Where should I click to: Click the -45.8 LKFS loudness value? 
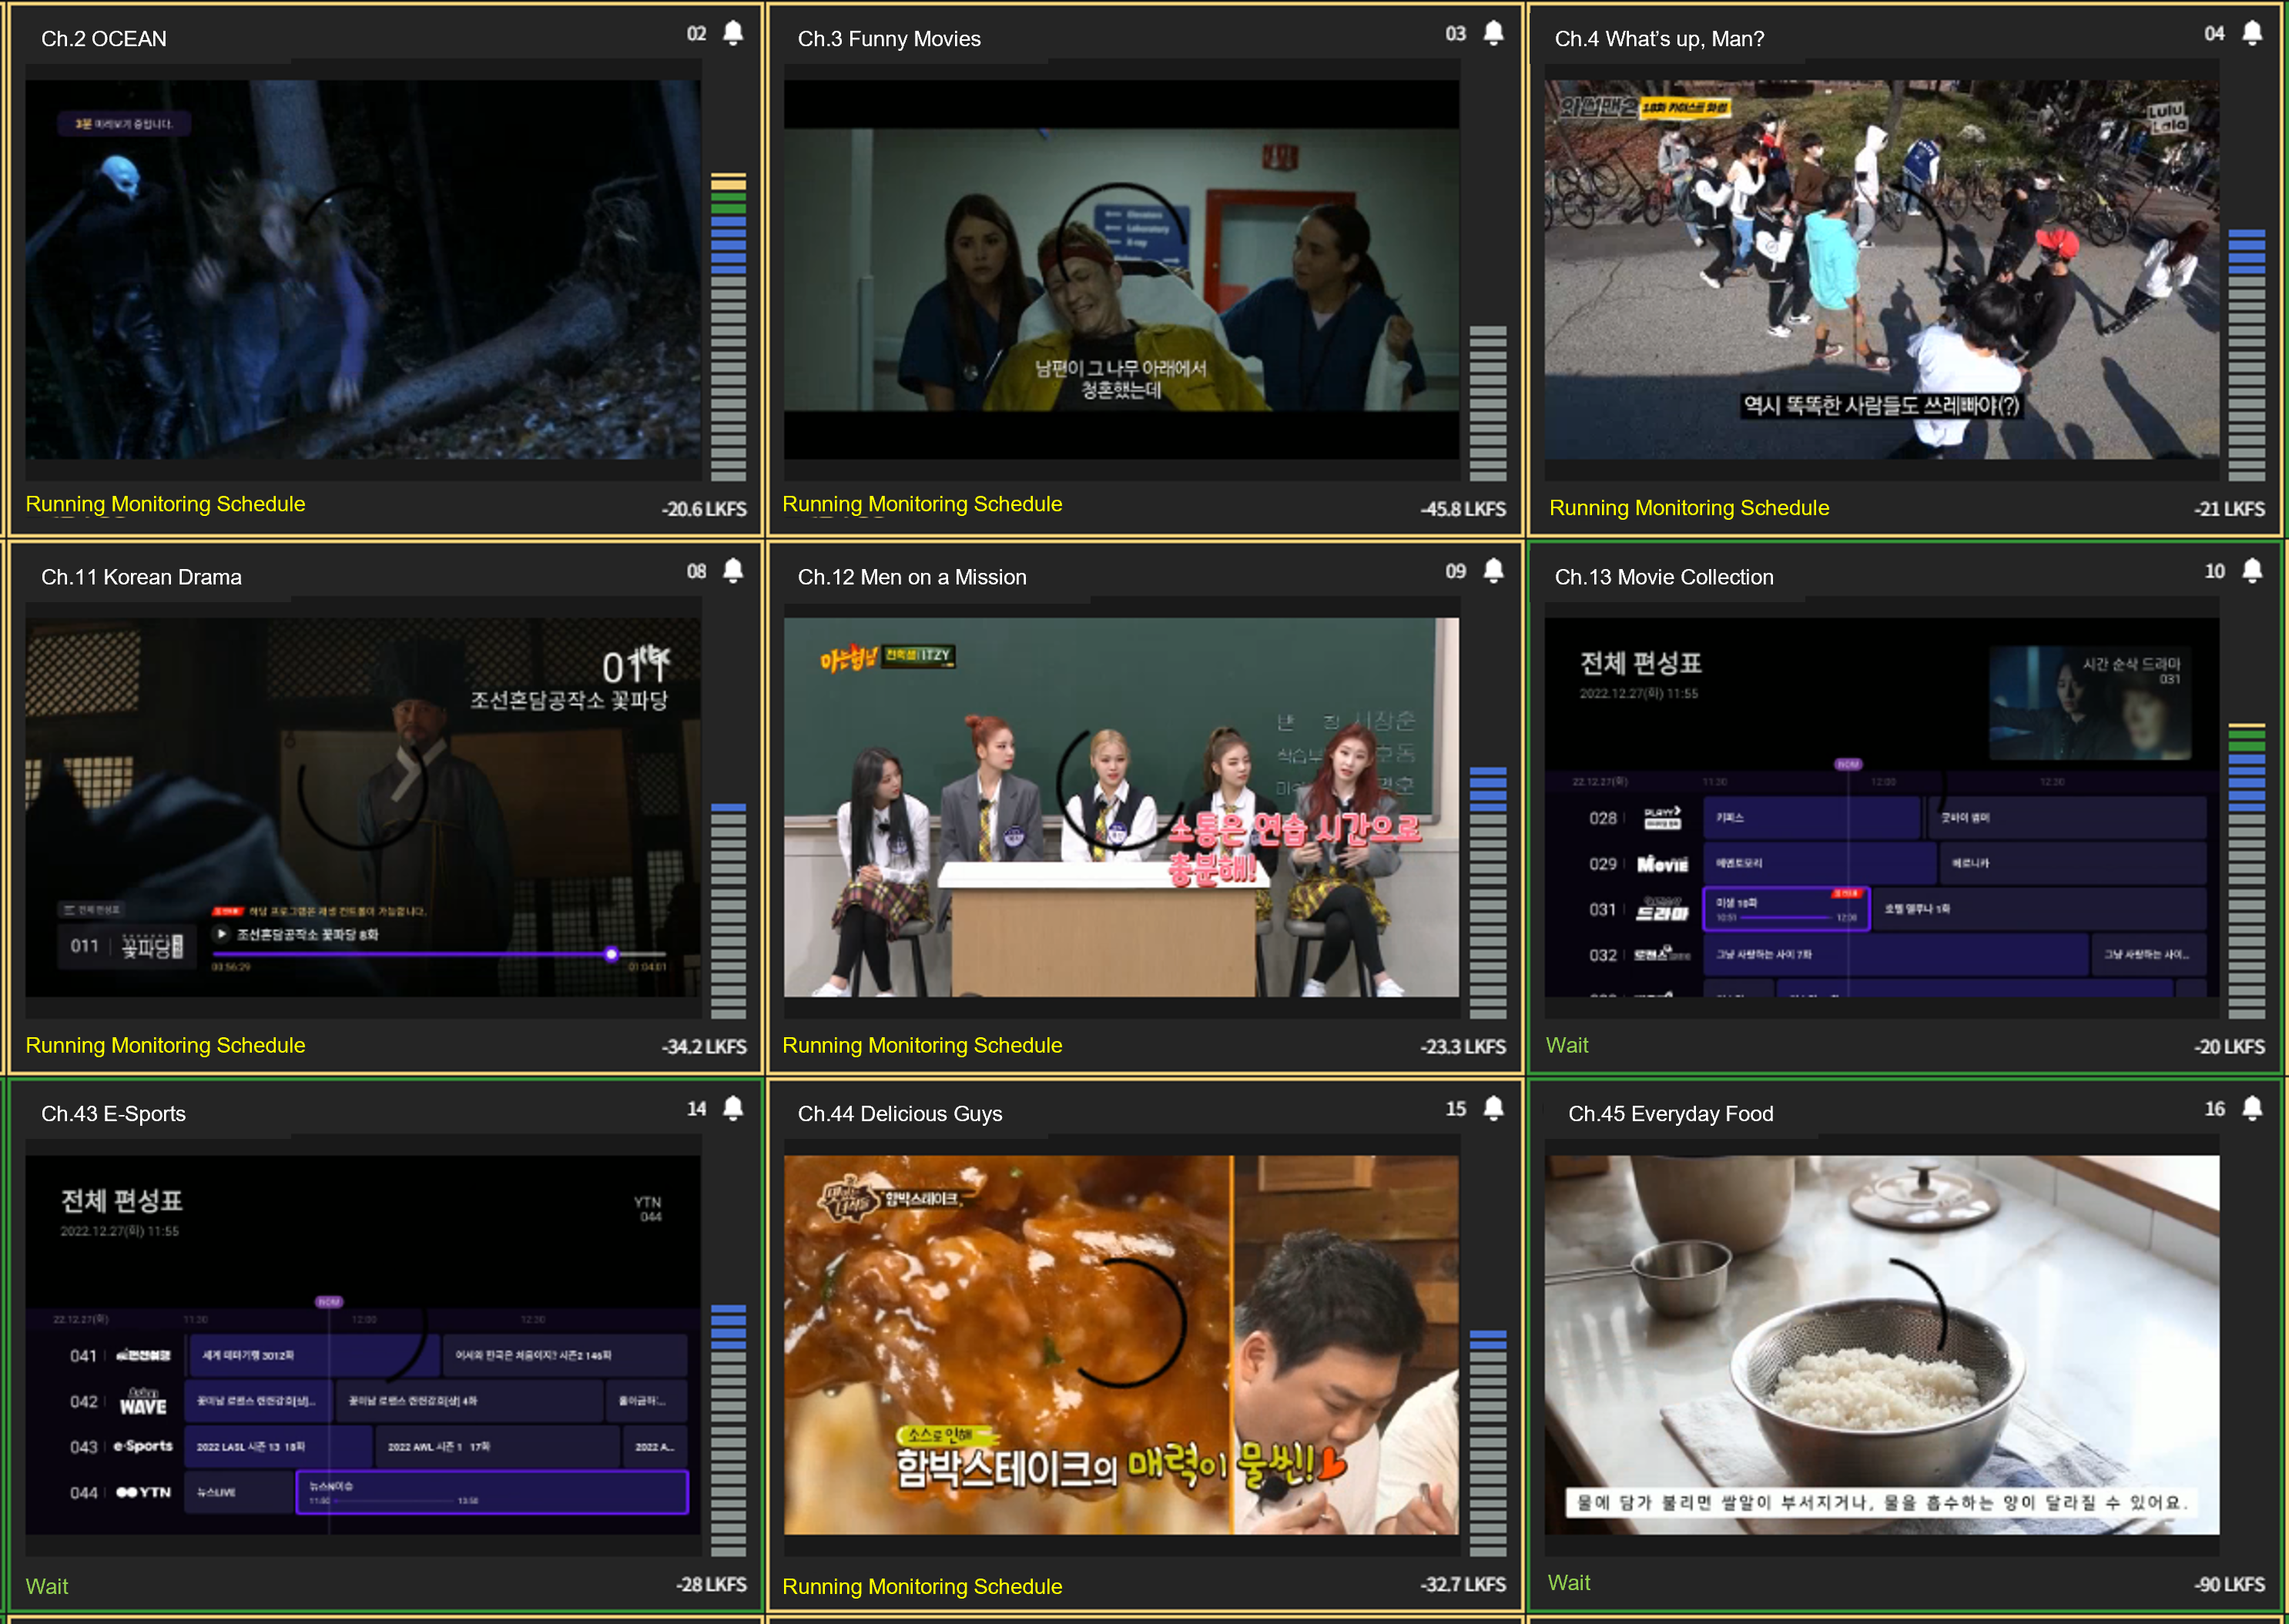coord(1463,509)
